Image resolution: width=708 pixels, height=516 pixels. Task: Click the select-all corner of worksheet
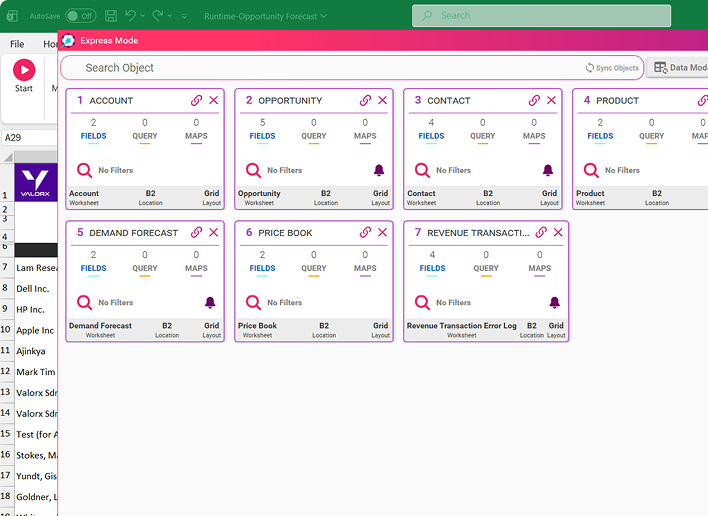coord(8,158)
